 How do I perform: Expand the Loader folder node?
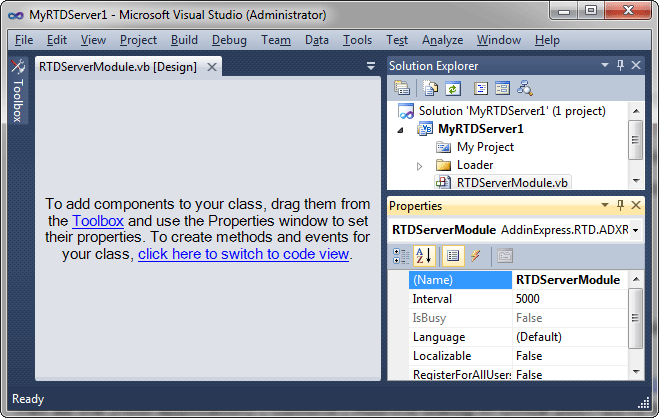[x=419, y=166]
